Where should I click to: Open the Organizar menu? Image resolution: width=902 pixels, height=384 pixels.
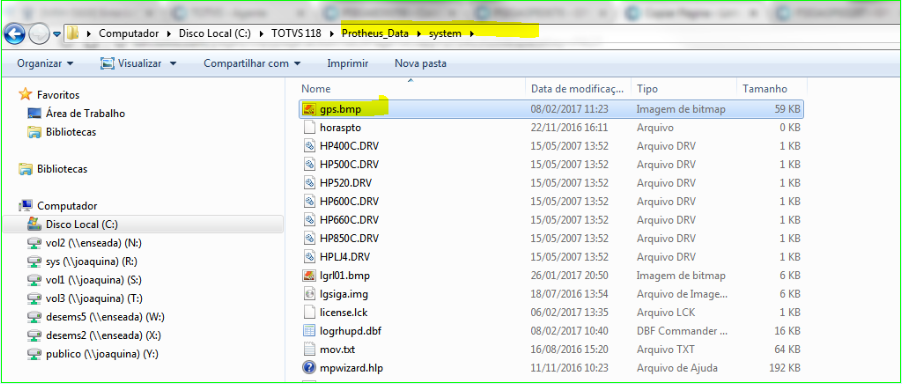pos(45,63)
